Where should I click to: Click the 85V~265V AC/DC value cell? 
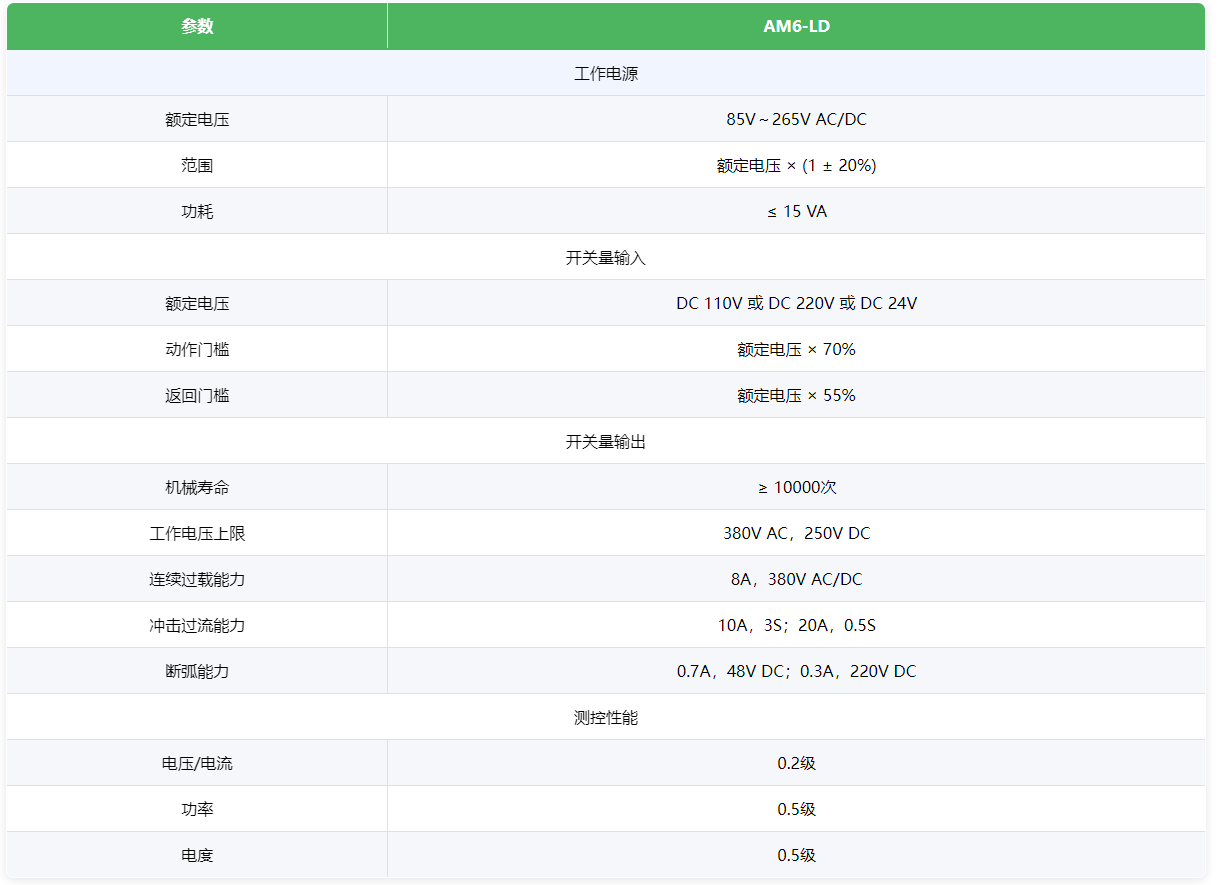(x=796, y=120)
